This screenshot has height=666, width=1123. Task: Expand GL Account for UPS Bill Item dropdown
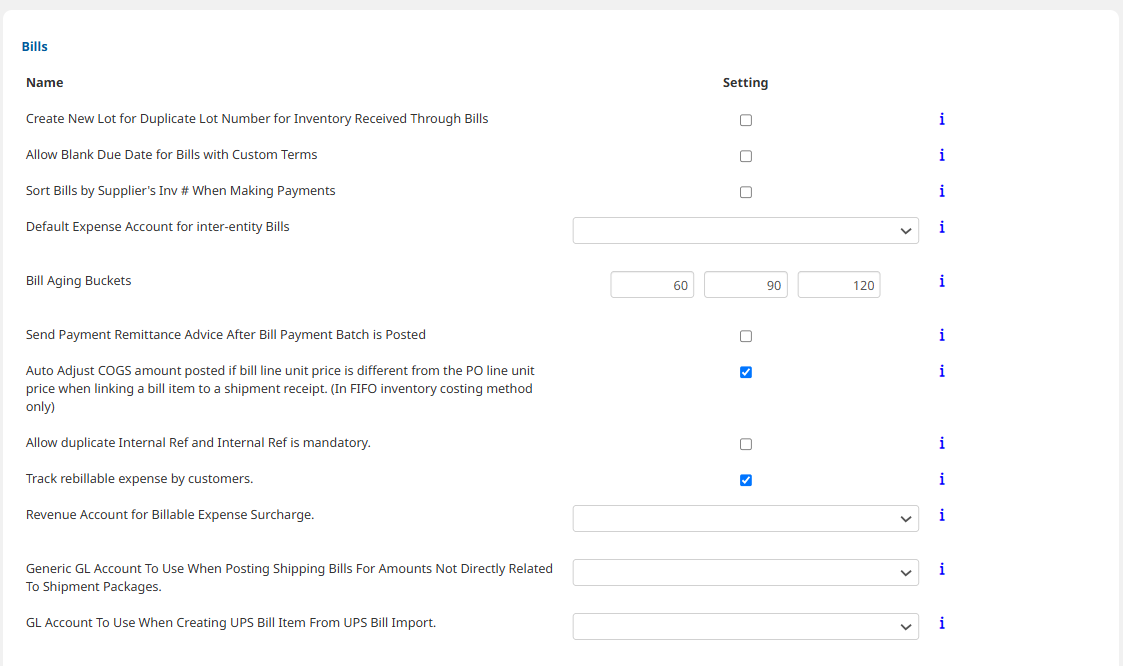746,627
